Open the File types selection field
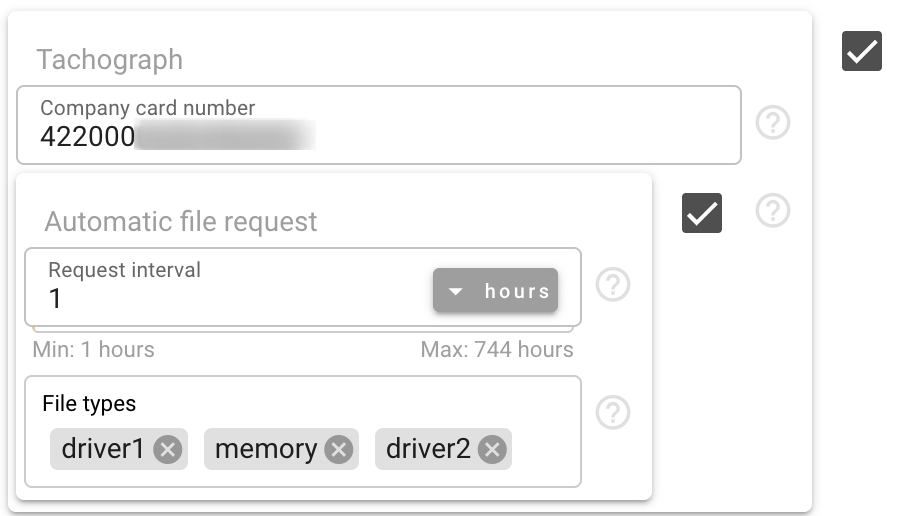Image resolution: width=904 pixels, height=516 pixels. click(303, 431)
